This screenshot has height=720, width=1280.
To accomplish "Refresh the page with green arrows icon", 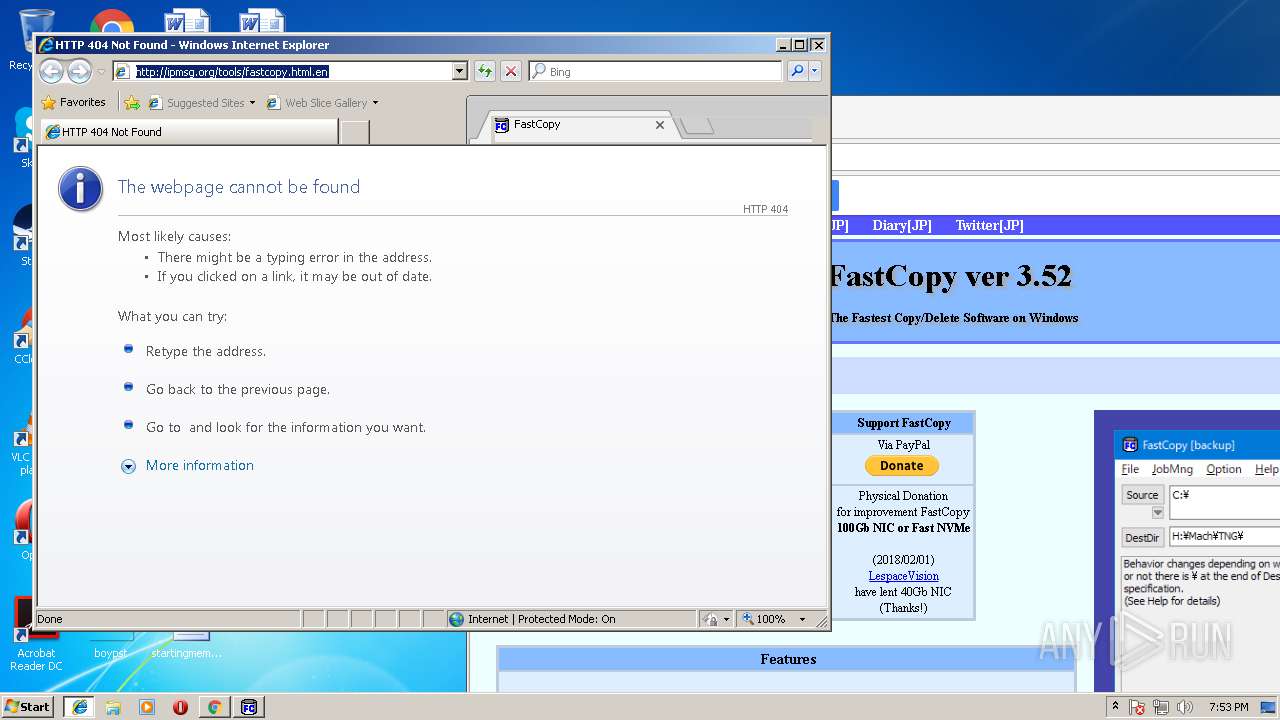I will tap(485, 71).
